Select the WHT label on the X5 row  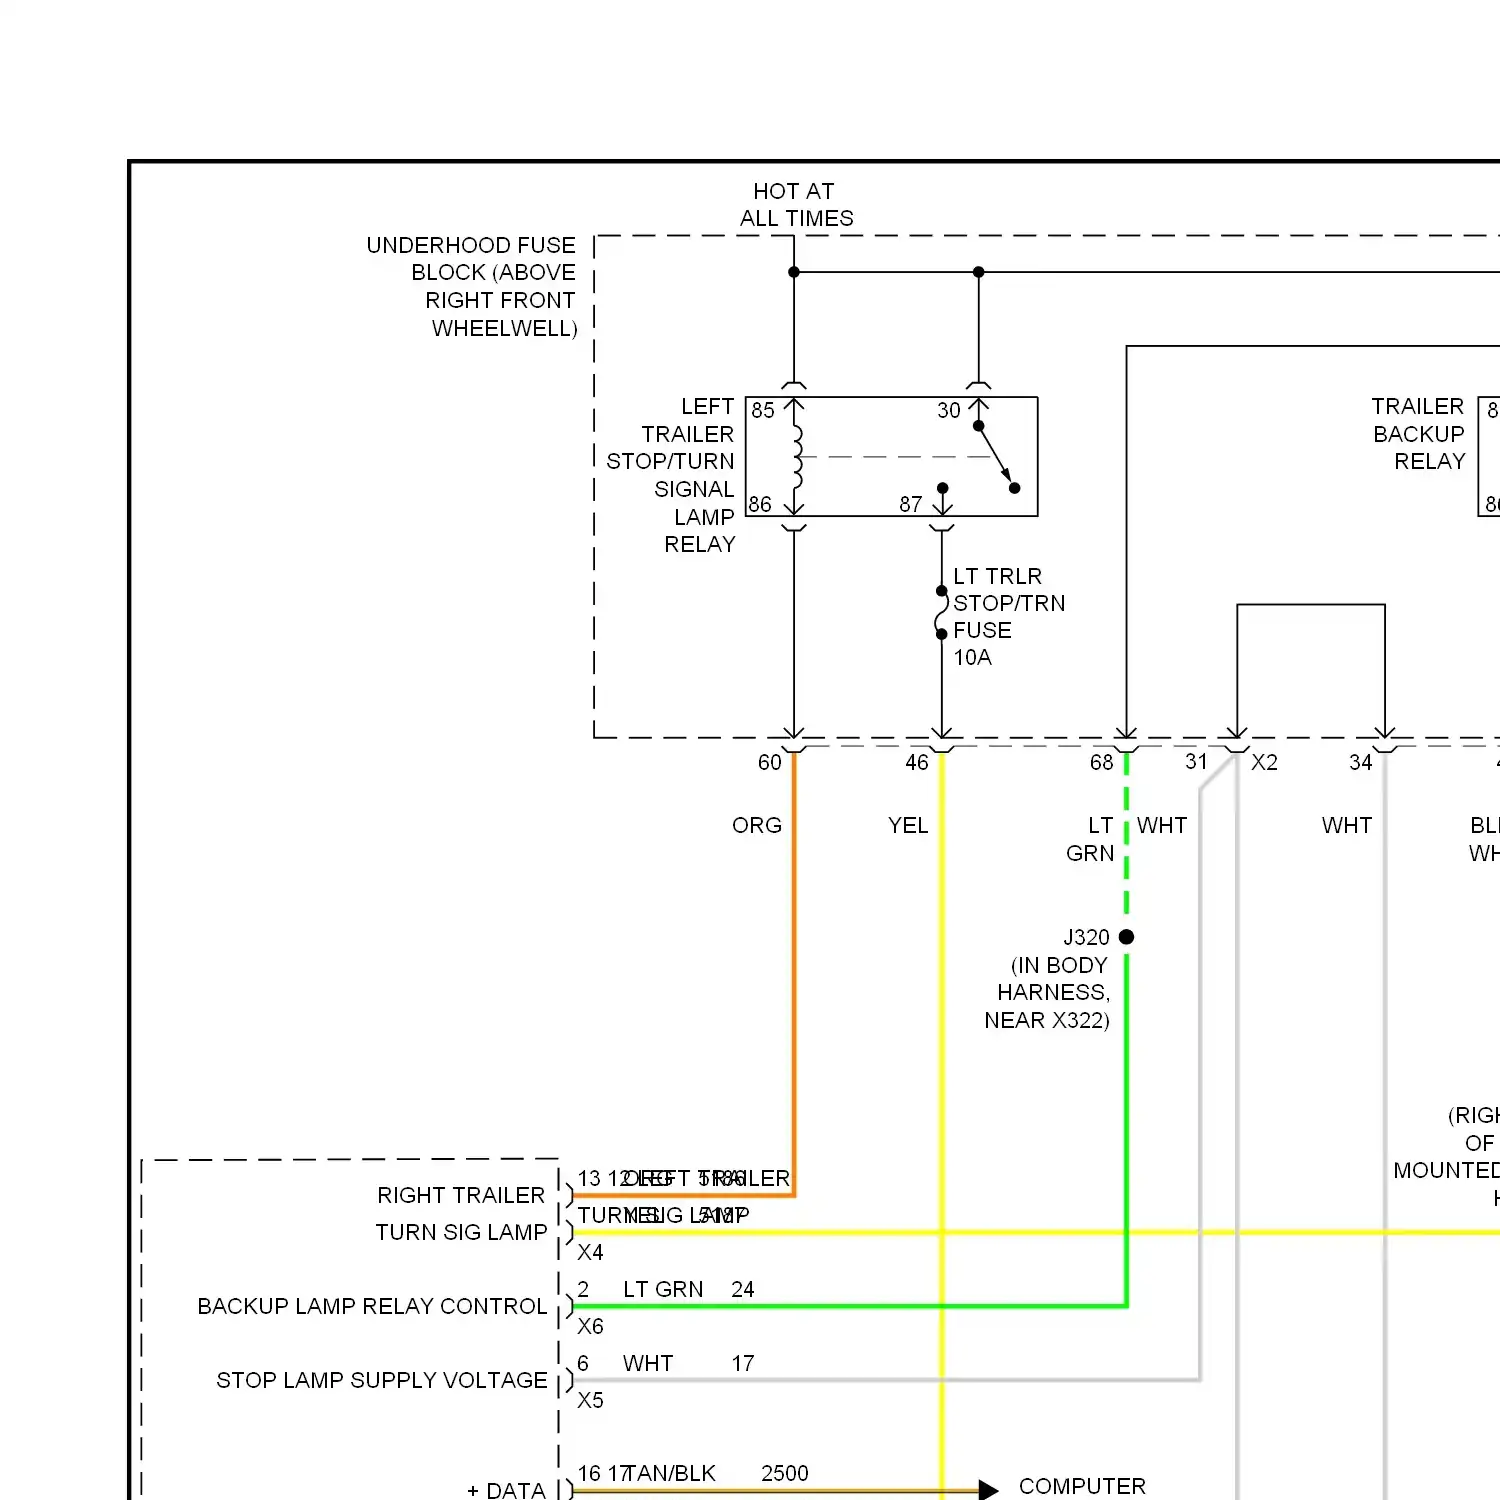(648, 1364)
